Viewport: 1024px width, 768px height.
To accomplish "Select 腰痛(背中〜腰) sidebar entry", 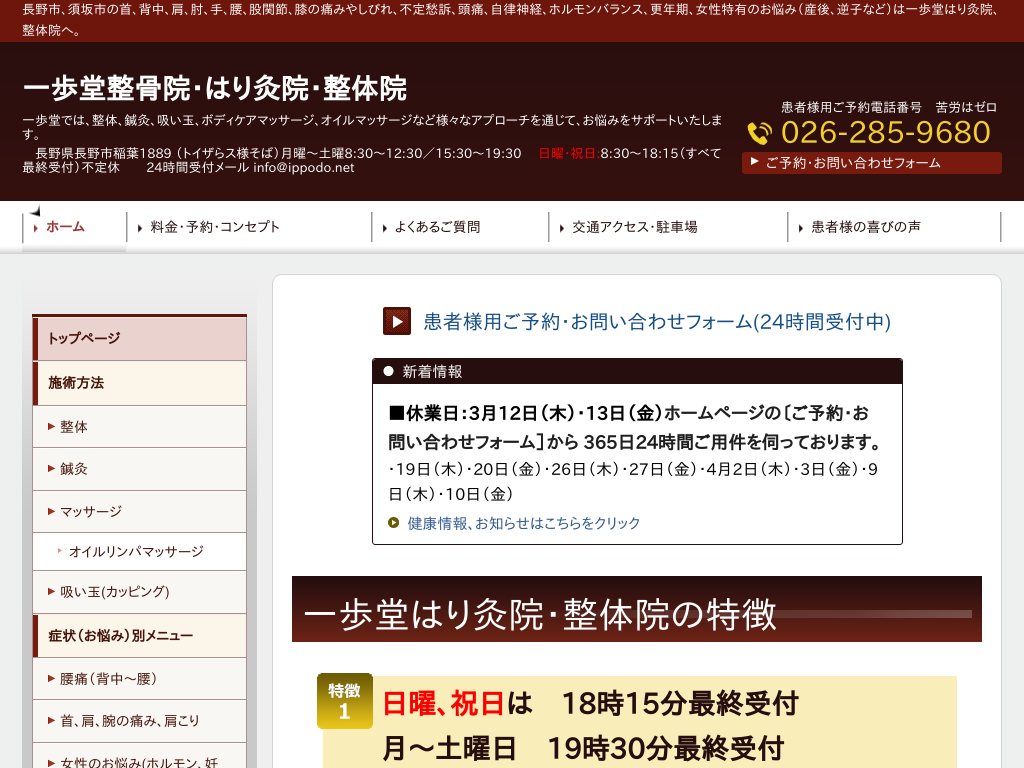I will coord(108,679).
